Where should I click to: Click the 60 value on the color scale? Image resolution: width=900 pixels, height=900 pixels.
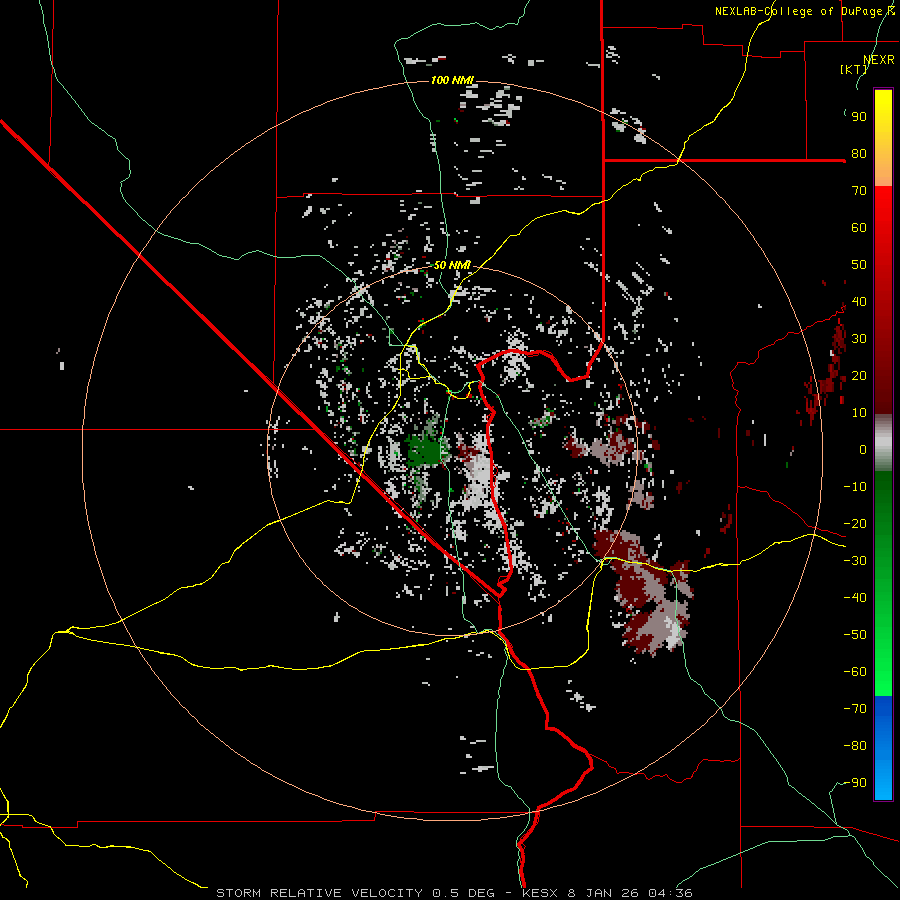[x=859, y=228]
